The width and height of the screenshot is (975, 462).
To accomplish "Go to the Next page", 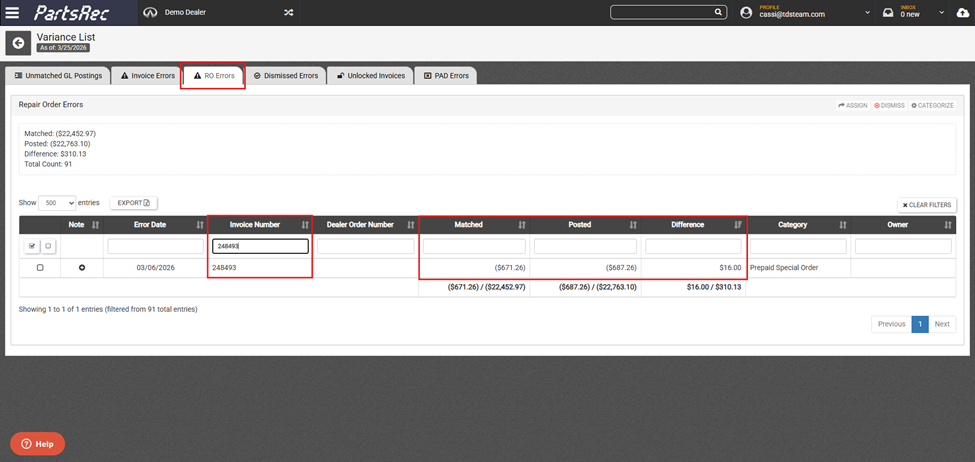I will pyautogui.click(x=942, y=324).
